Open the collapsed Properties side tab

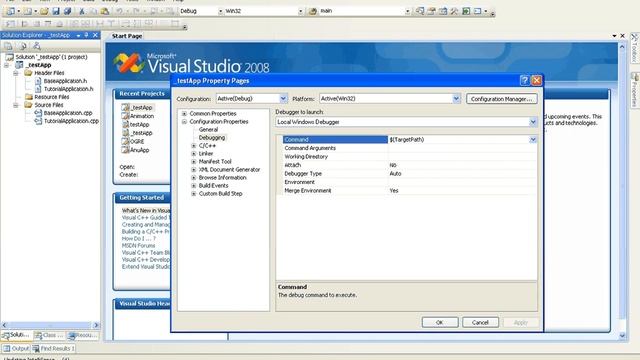point(635,90)
